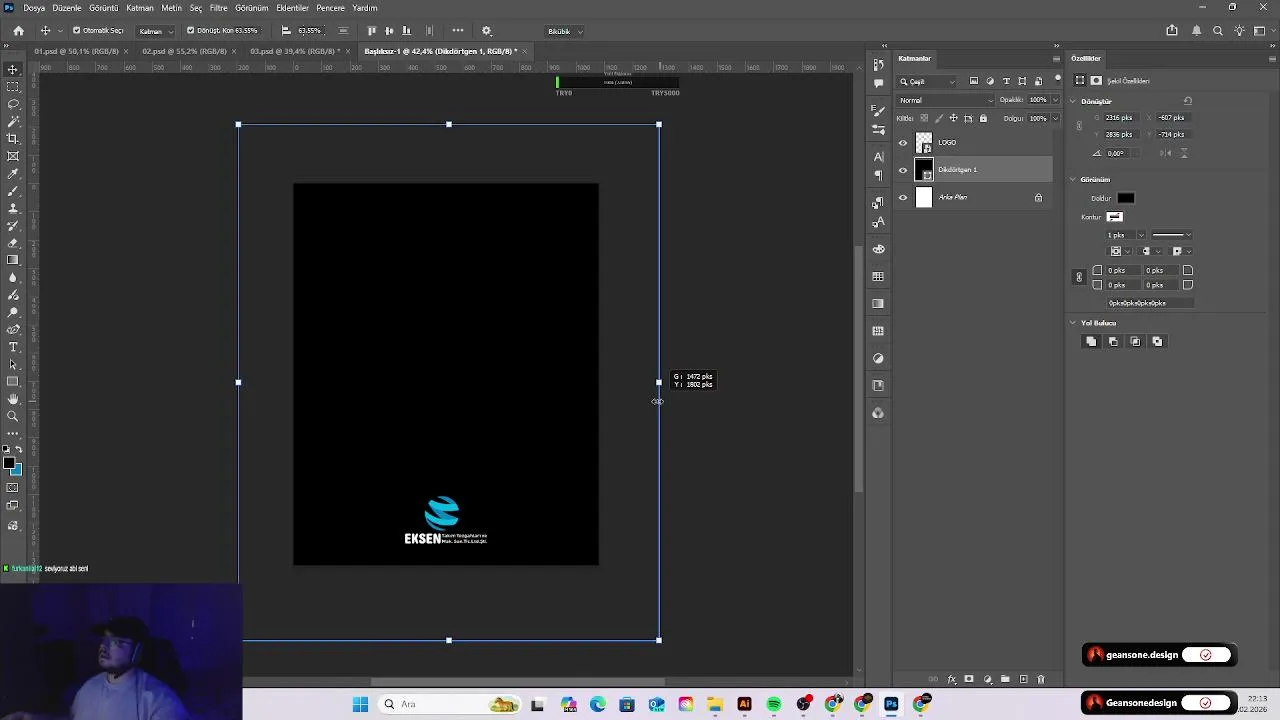Screen dimensions: 1280x720
Task: Click the Share icon at top right
Action: (x=1172, y=31)
